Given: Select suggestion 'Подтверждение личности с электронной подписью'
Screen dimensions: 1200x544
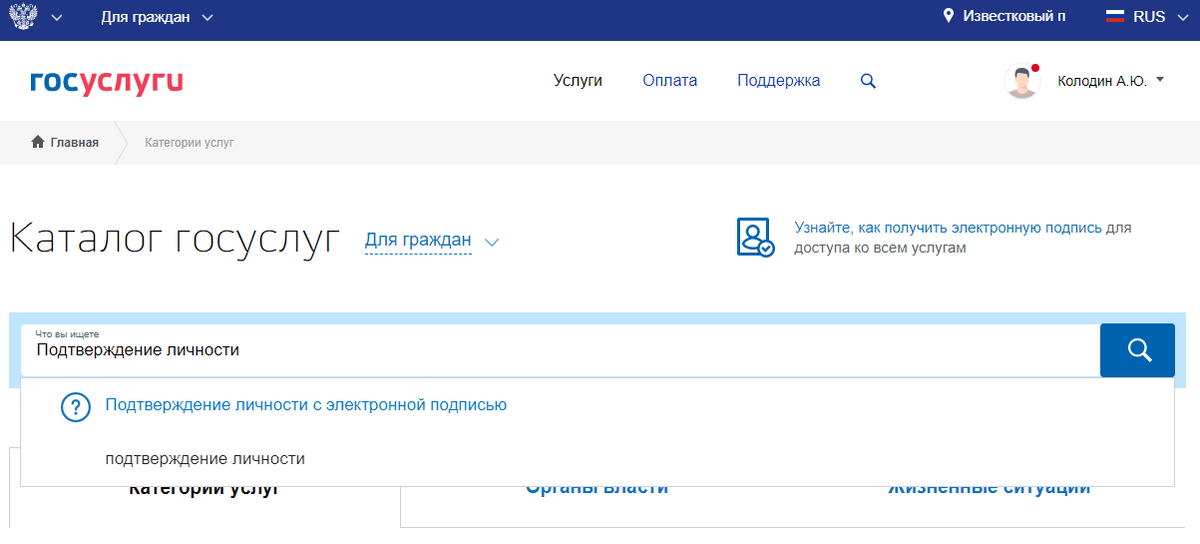Looking at the screenshot, I should (x=306, y=405).
